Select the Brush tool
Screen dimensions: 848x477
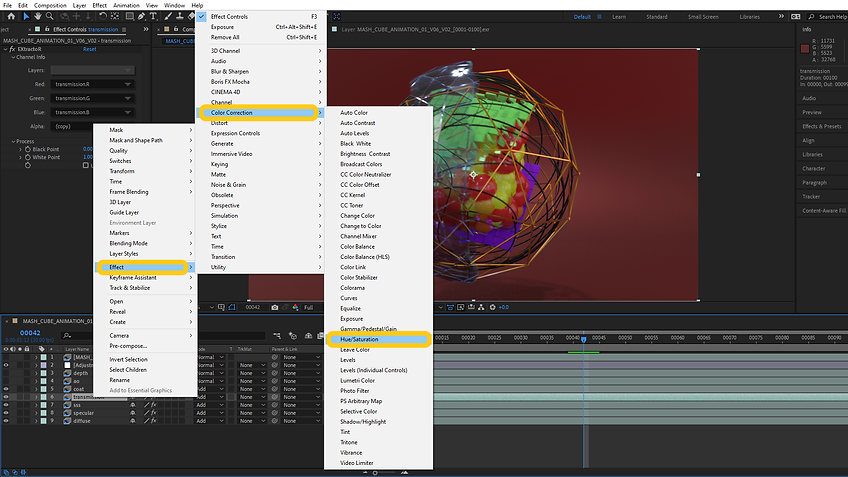(x=168, y=16)
